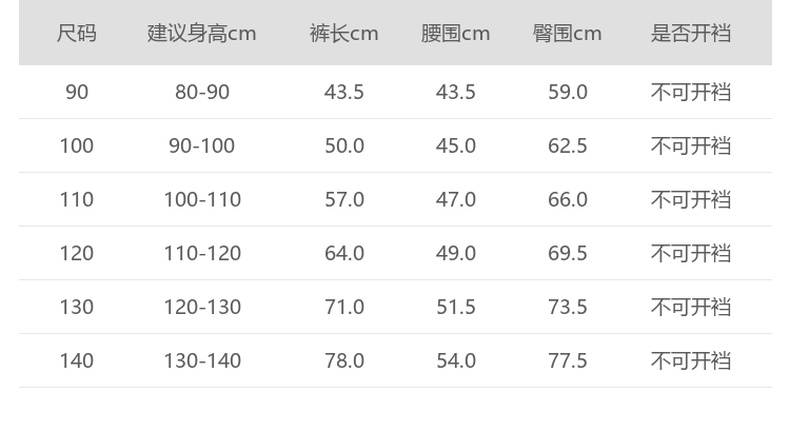
Task: Click size 140 in the 尺码 column
Action: coord(77,360)
